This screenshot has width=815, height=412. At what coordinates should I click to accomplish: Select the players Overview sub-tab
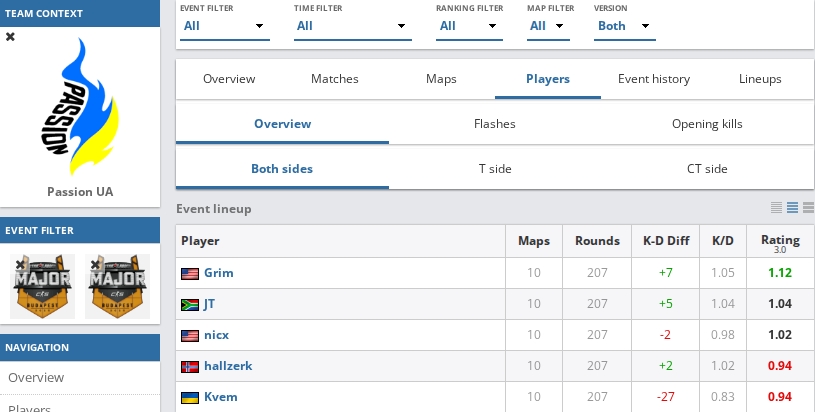[x=282, y=124]
